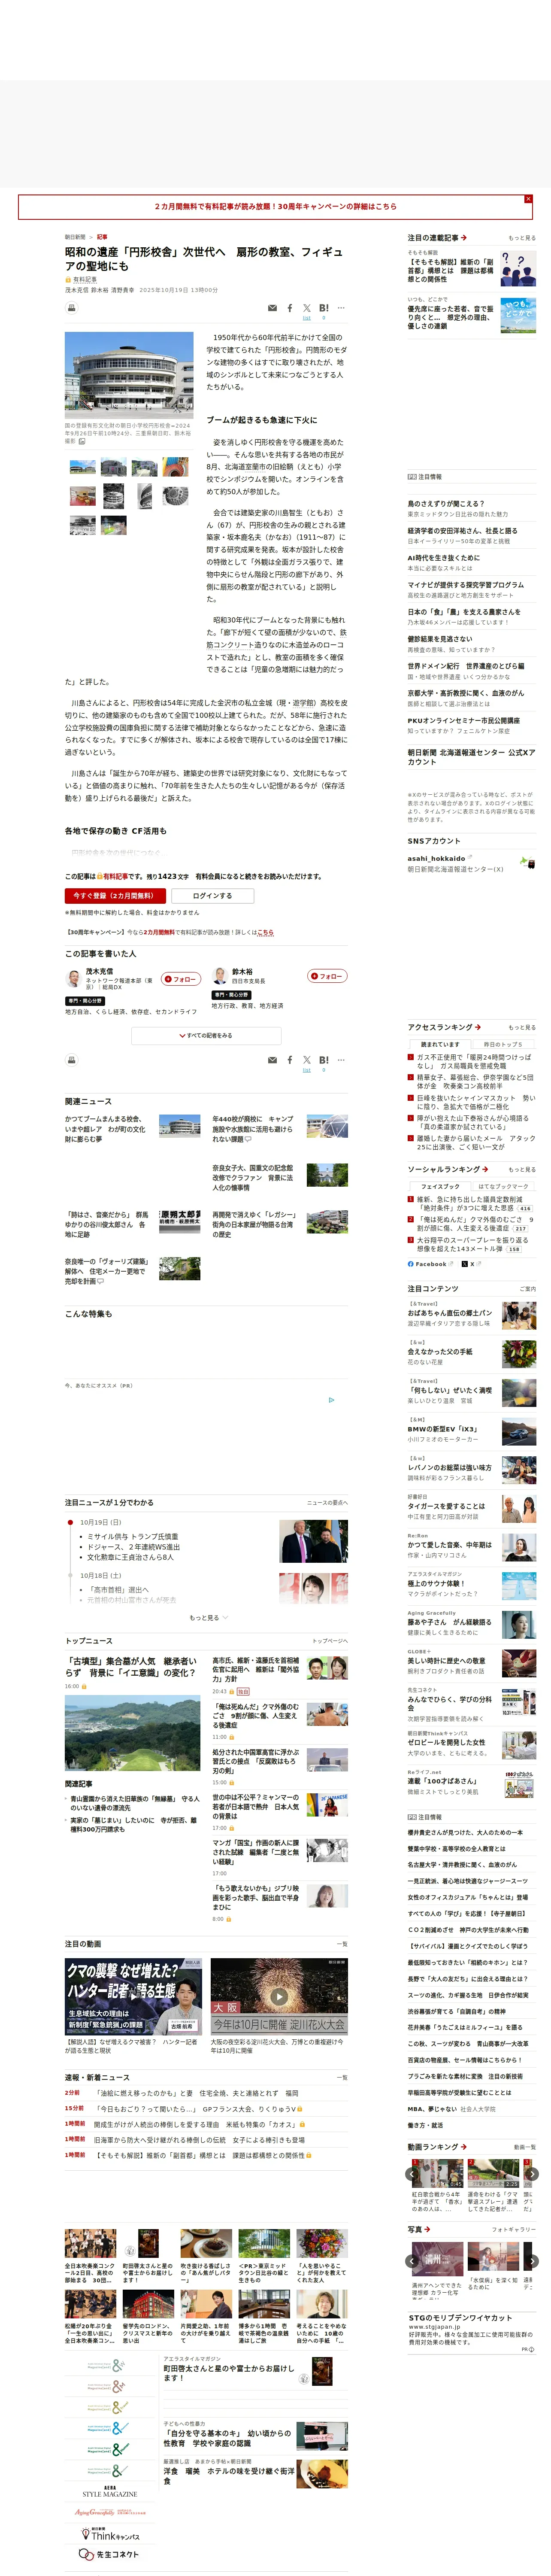Open main photo of the round school building
Viewport: 551px width, 2576px height.
coord(129,375)
